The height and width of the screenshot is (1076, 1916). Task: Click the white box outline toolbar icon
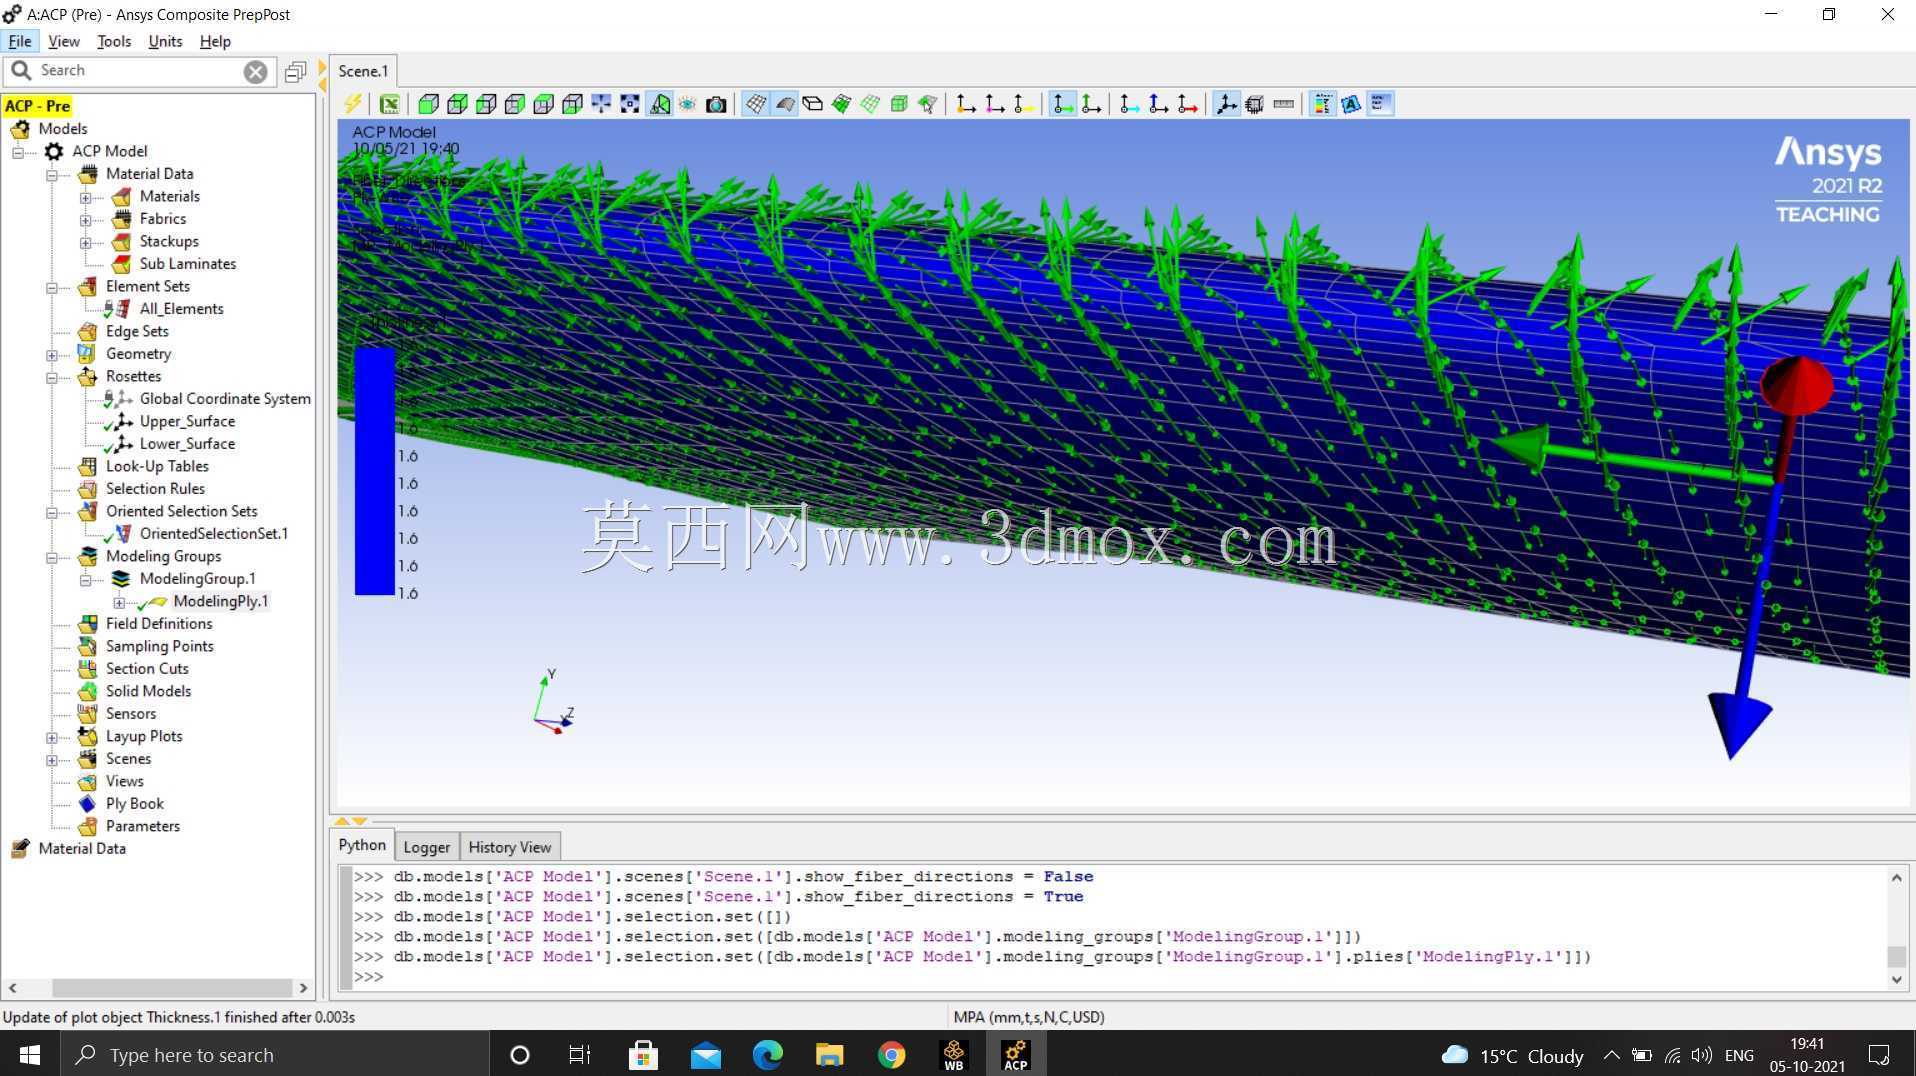813,104
